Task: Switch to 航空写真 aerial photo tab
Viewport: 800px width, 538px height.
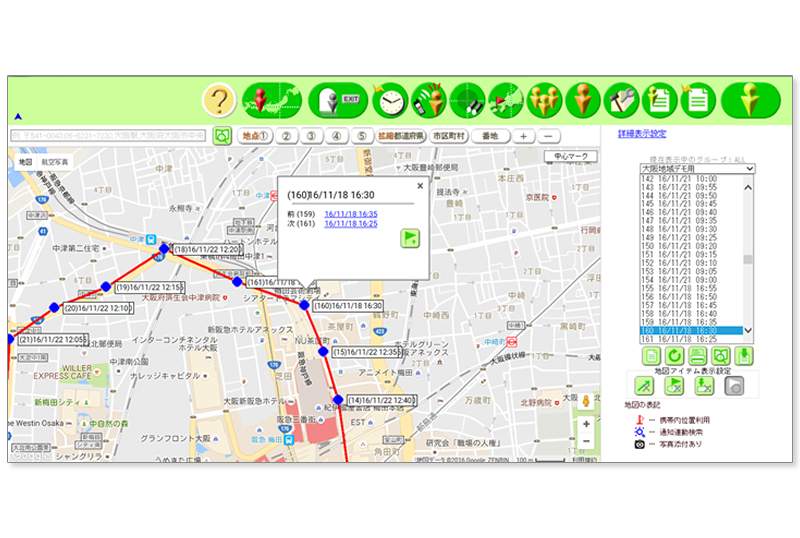Action: coord(55,162)
